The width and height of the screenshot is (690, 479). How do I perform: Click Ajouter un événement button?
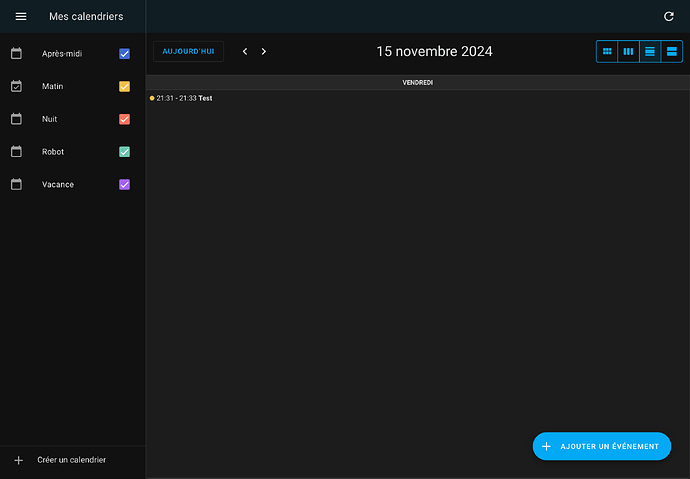tap(601, 446)
